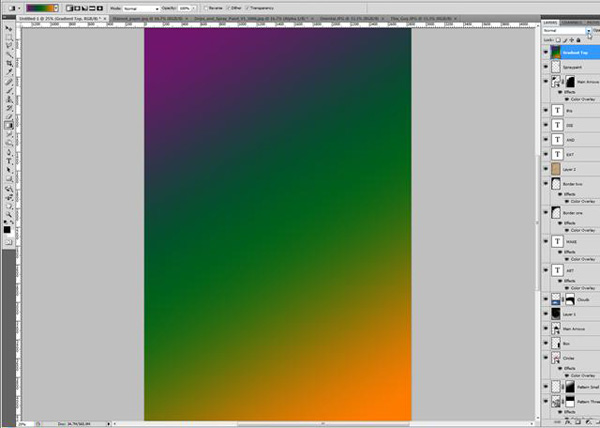600x428 pixels.
Task: Click the default colors icon above foreground swatch
Action: [x=6, y=221]
